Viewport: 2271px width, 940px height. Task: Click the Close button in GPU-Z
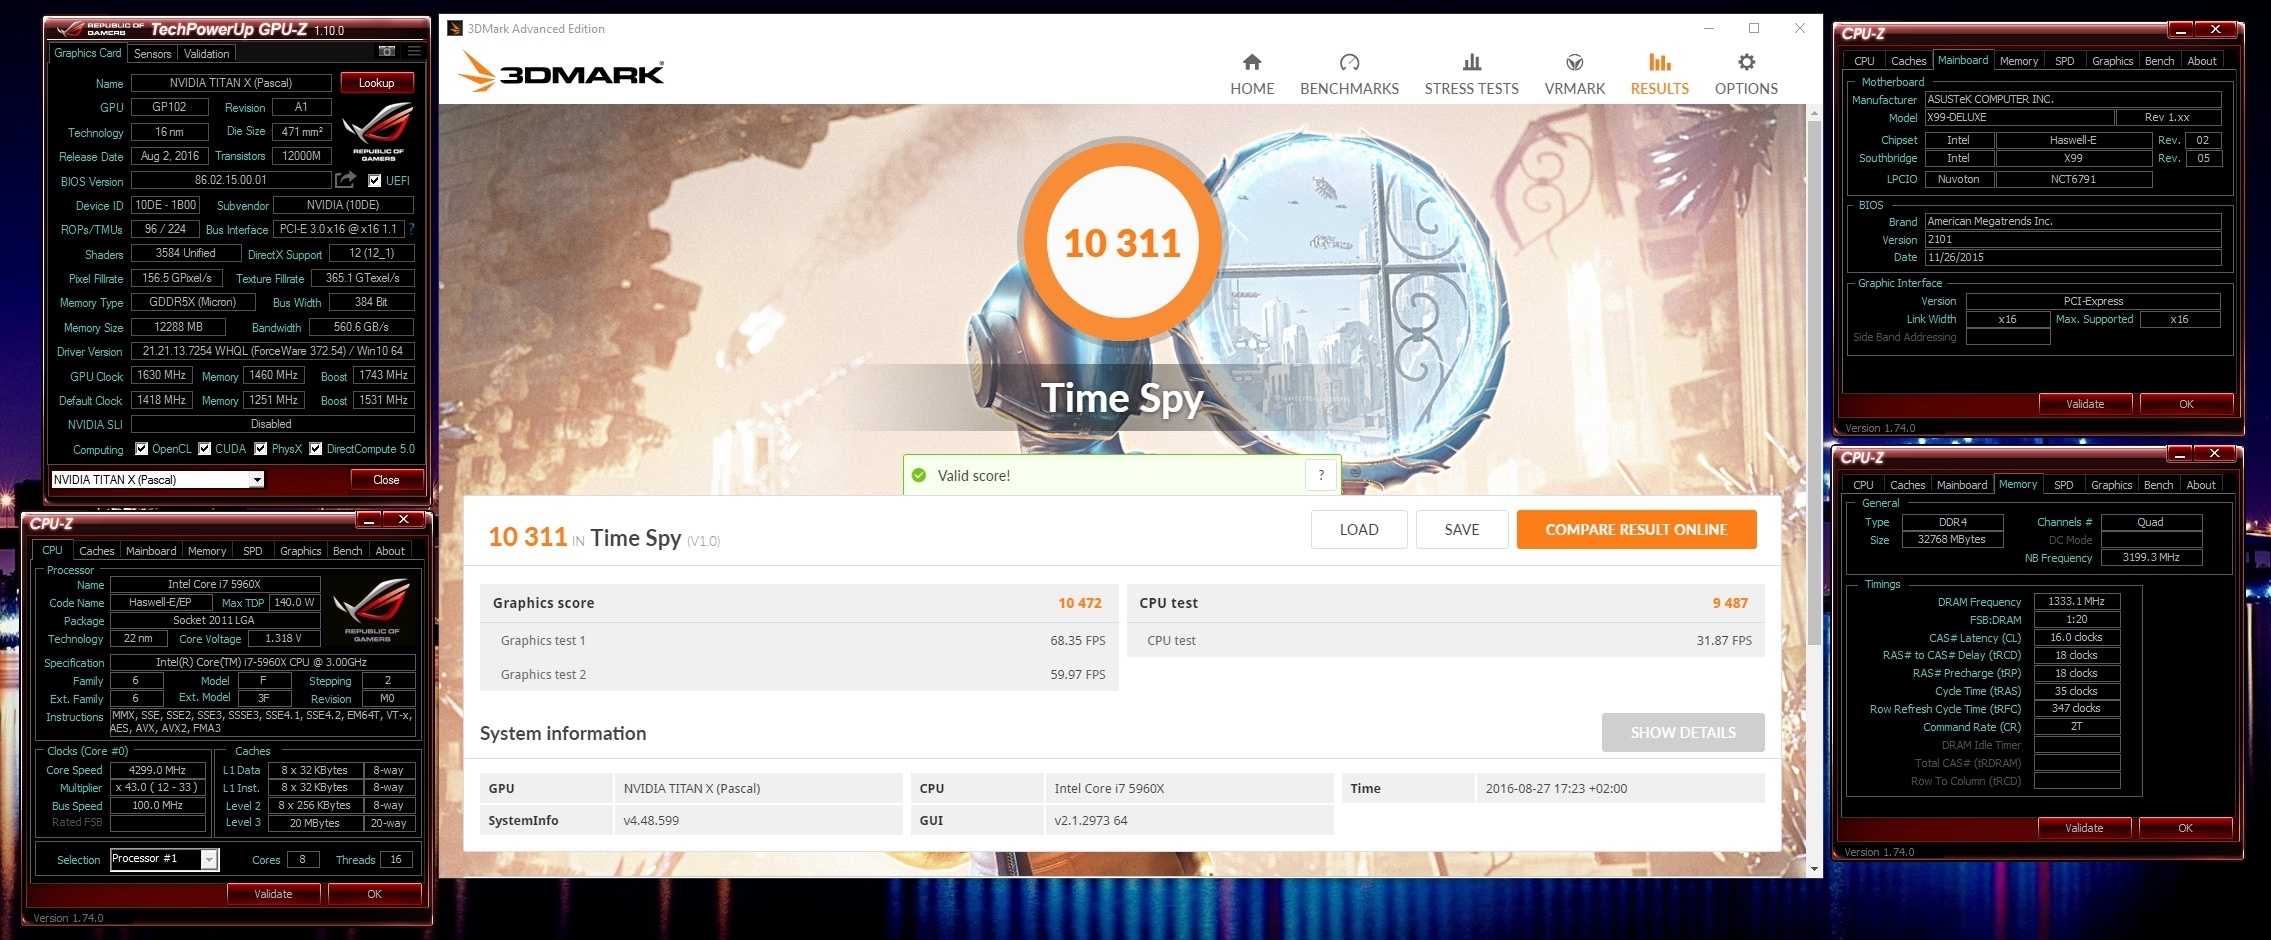pos(386,480)
